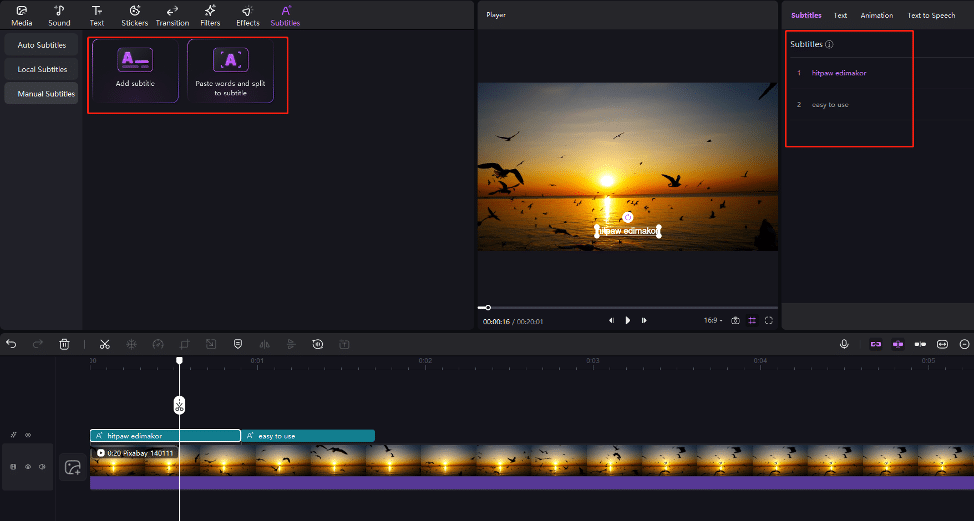Select the Auto Subtitles category
The image size is (974, 522).
pos(41,45)
